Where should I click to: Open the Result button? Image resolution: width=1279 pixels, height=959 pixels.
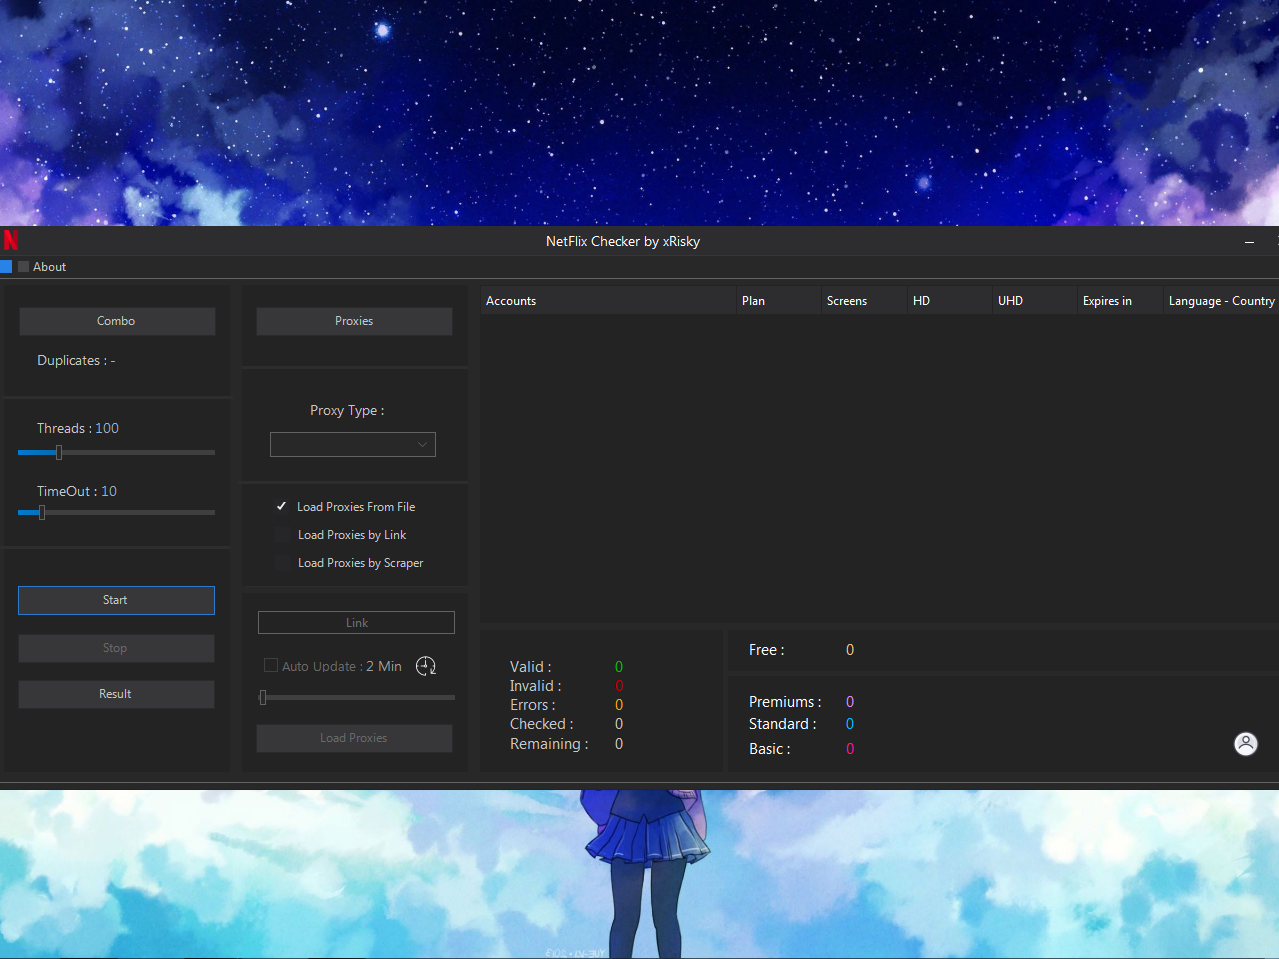click(116, 694)
